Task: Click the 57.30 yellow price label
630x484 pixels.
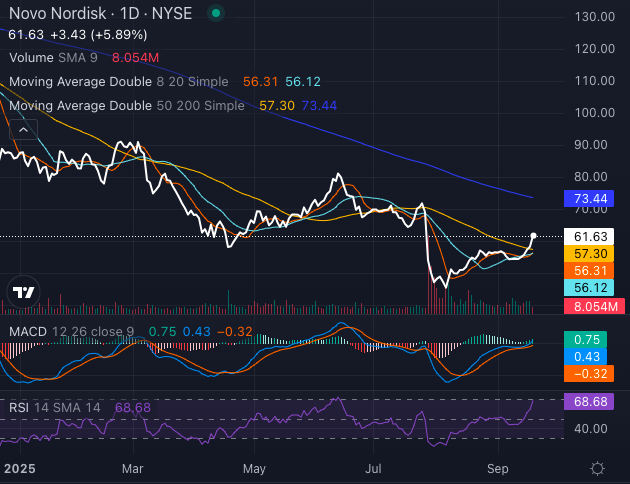Action: [589, 253]
